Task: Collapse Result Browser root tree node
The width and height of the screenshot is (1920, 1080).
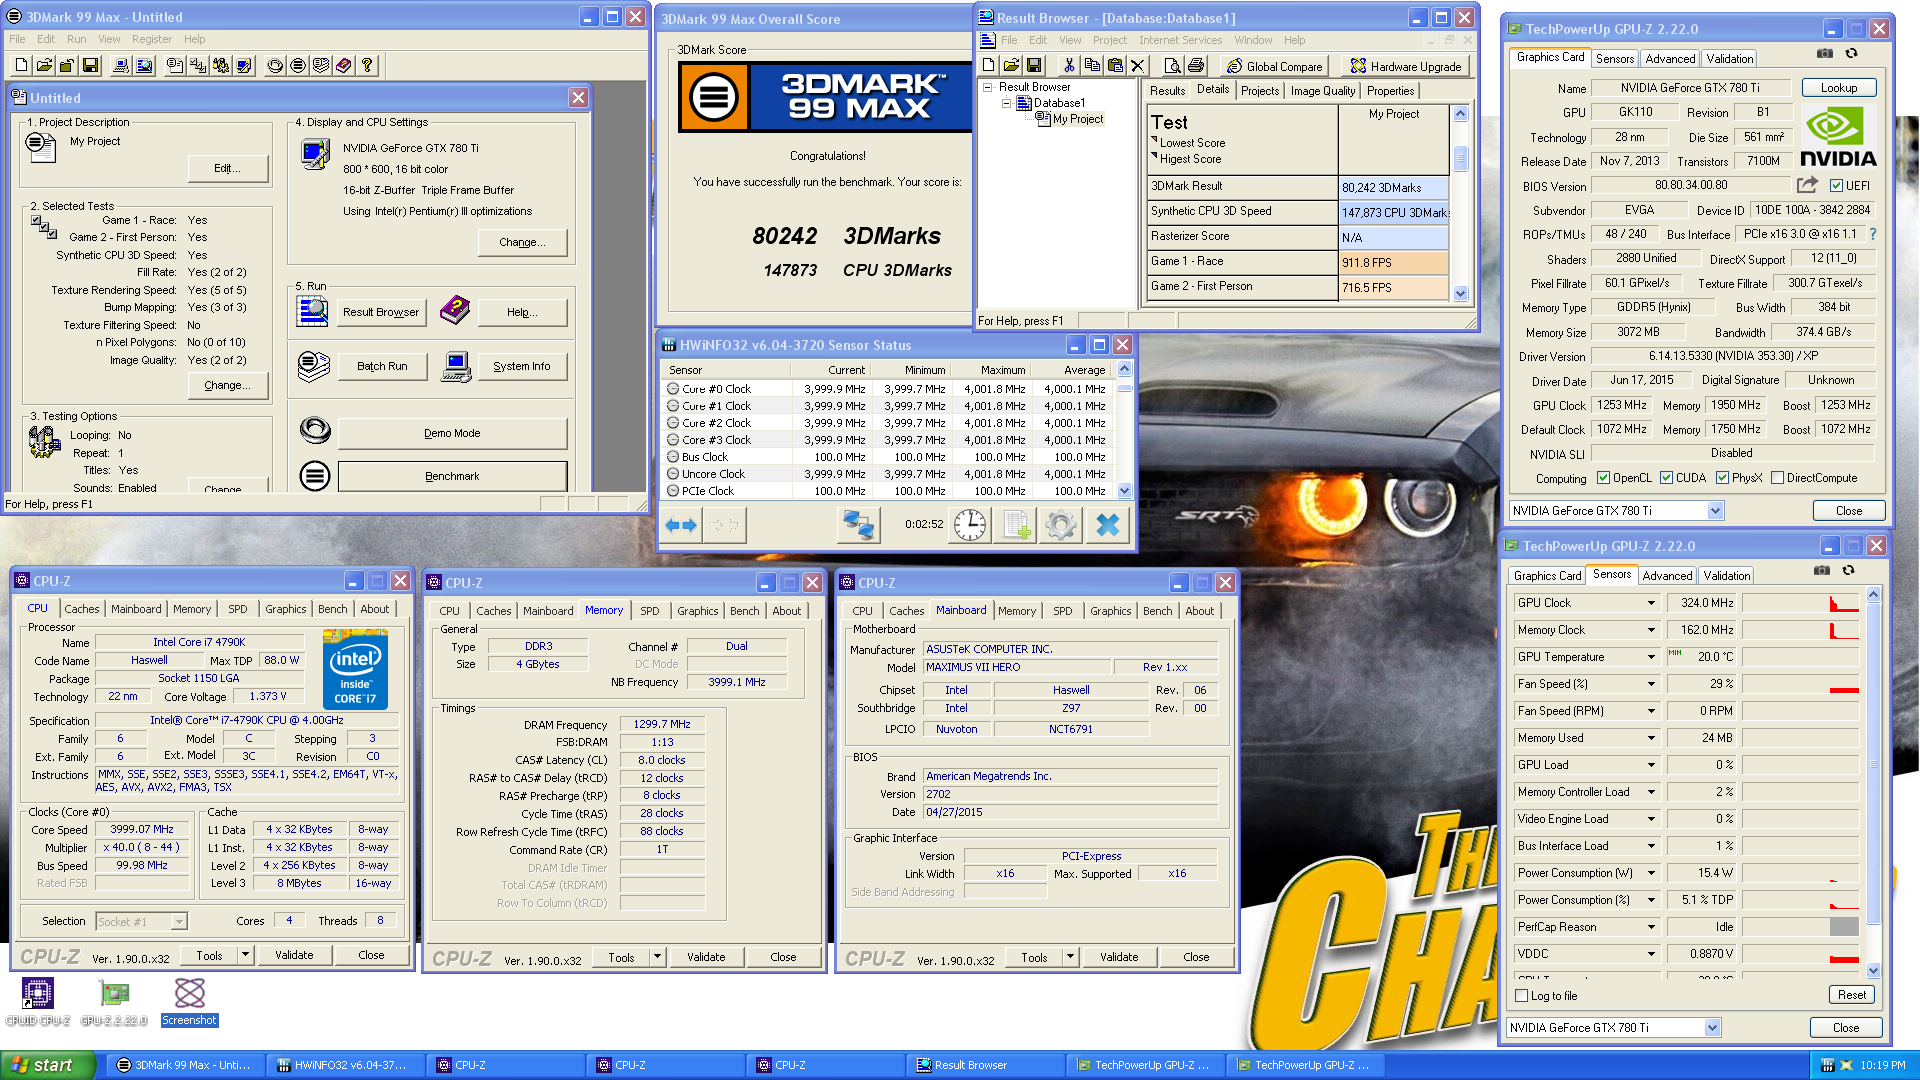Action: [x=988, y=87]
